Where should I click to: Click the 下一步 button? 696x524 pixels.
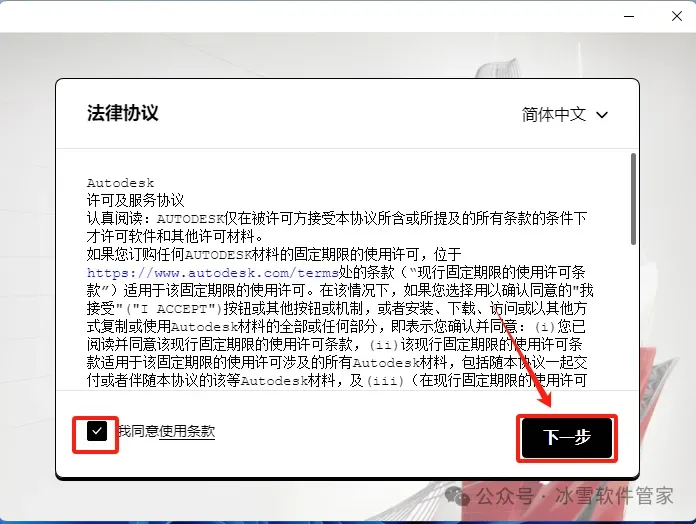(x=567, y=438)
